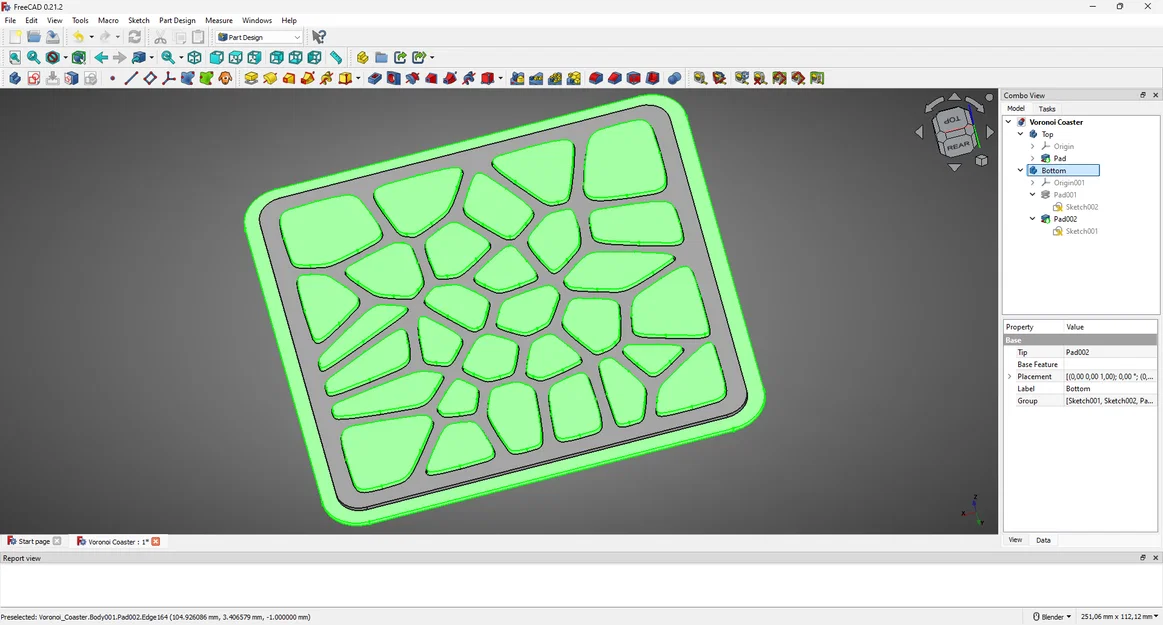Collapse the Bottom body tree node
Screen dimensions: 1163x625
point(1021,171)
